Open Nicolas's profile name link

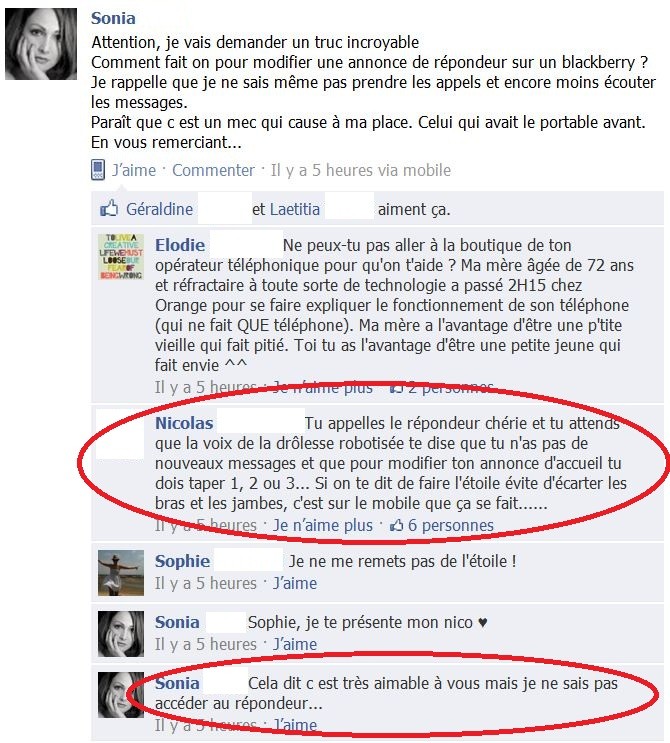click(184, 423)
